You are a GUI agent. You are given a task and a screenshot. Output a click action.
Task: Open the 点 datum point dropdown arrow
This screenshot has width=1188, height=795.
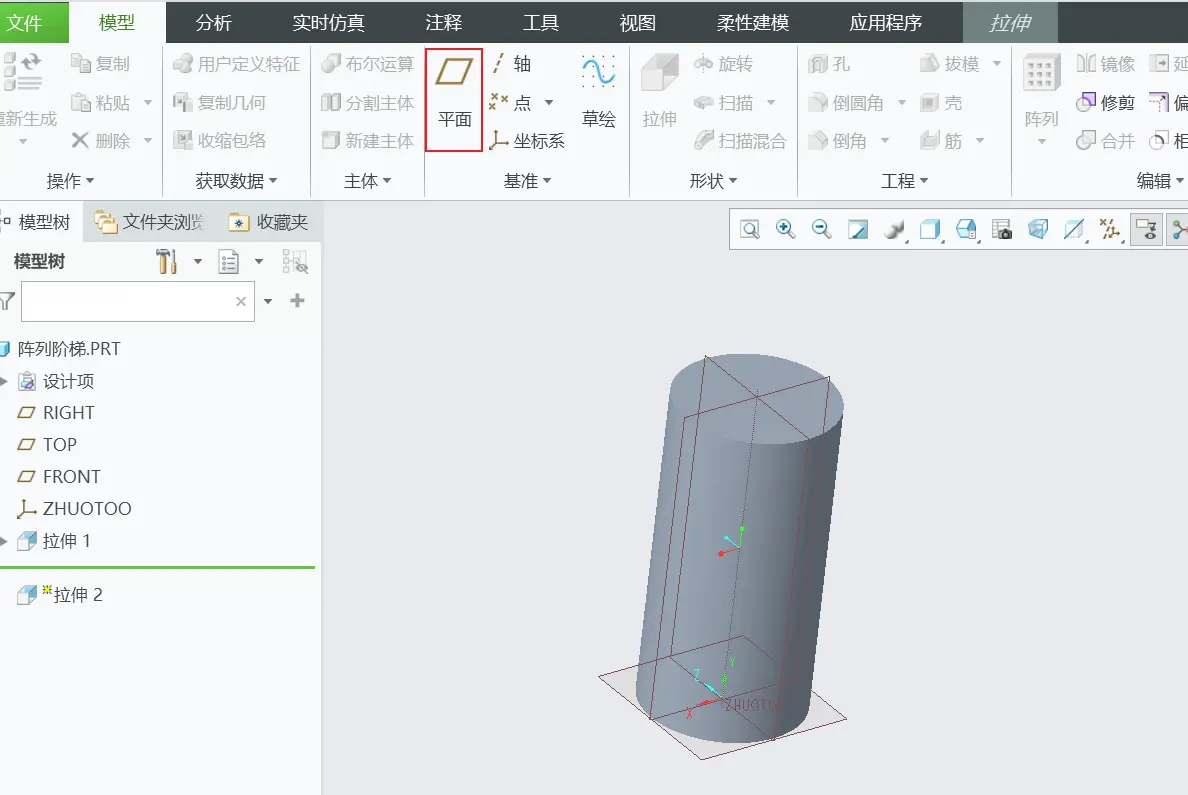[x=549, y=102]
